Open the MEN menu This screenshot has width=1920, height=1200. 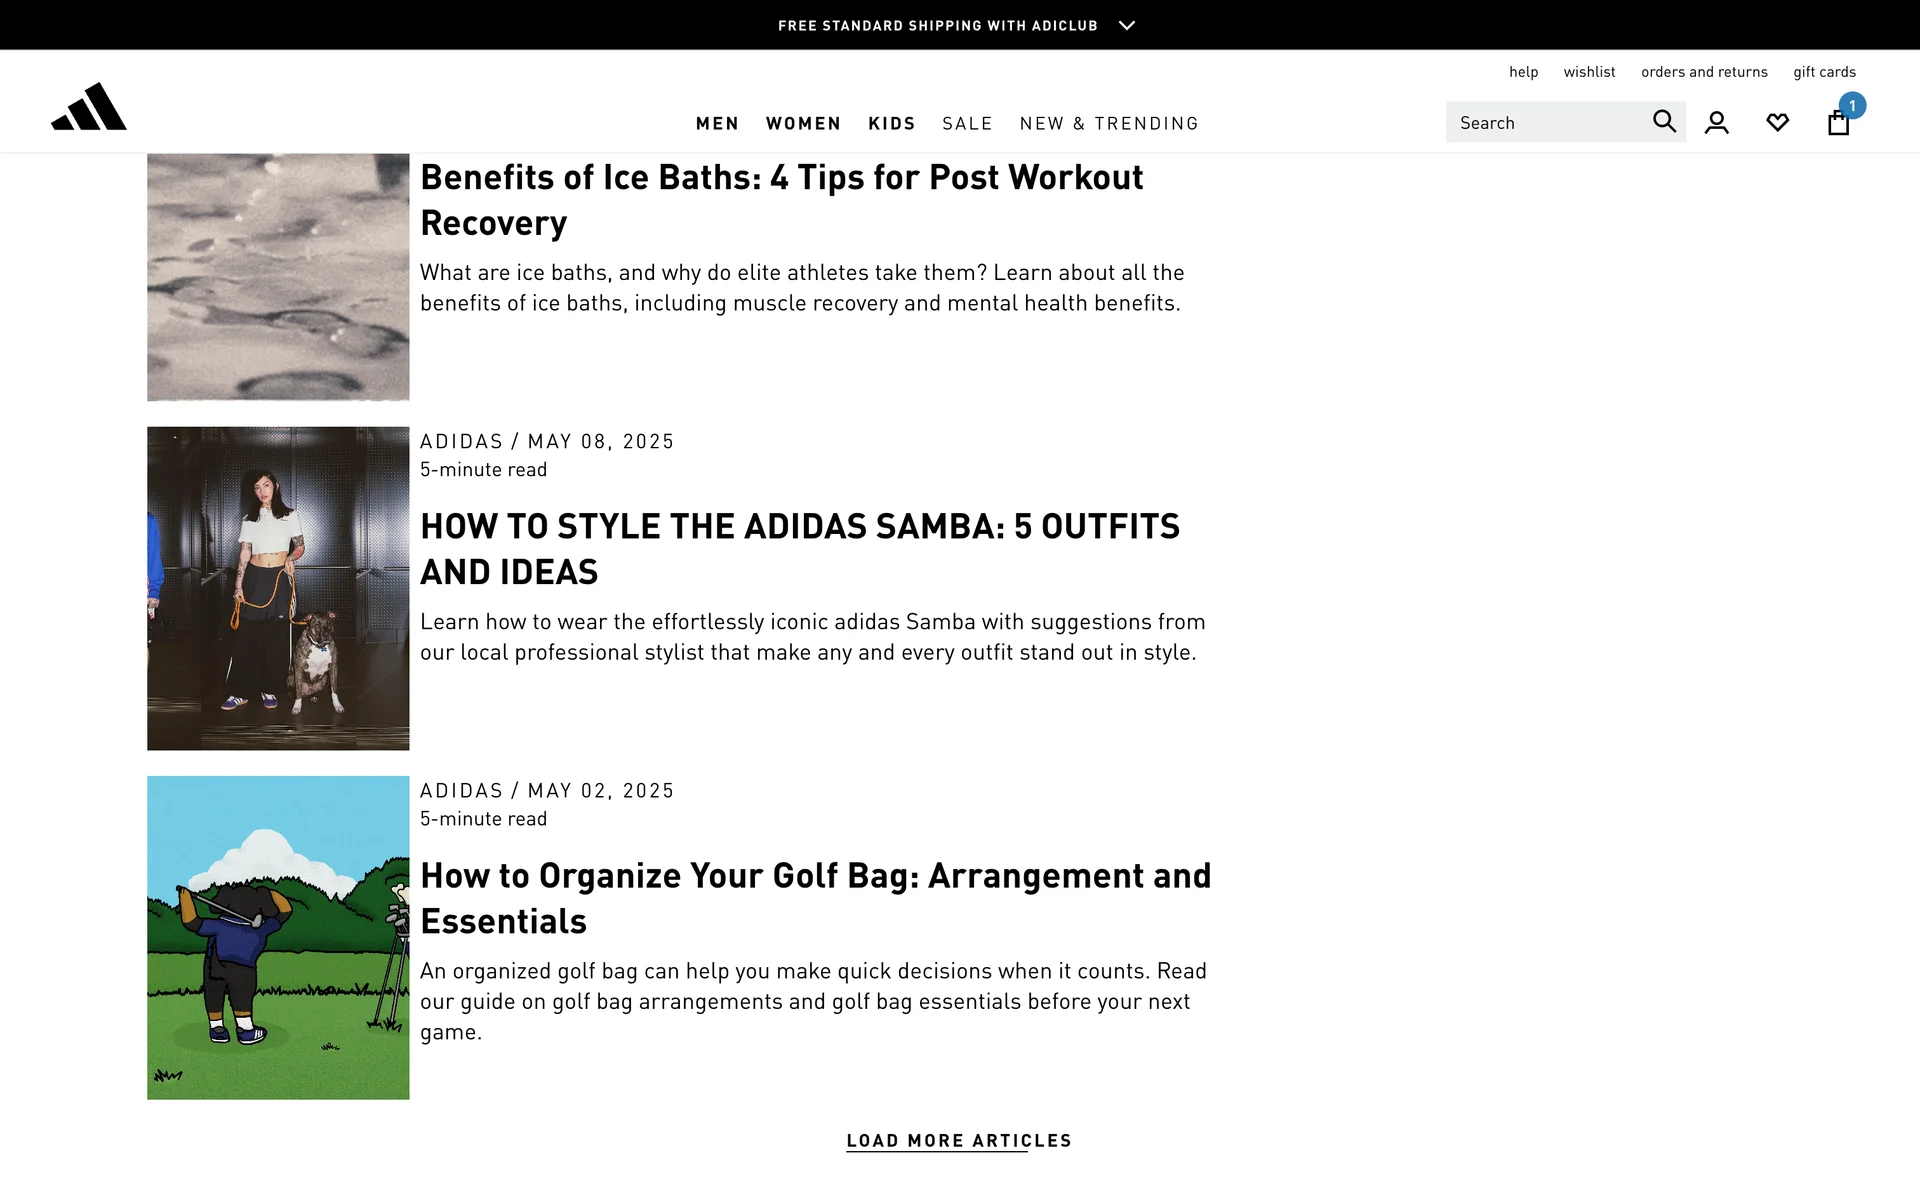(717, 123)
